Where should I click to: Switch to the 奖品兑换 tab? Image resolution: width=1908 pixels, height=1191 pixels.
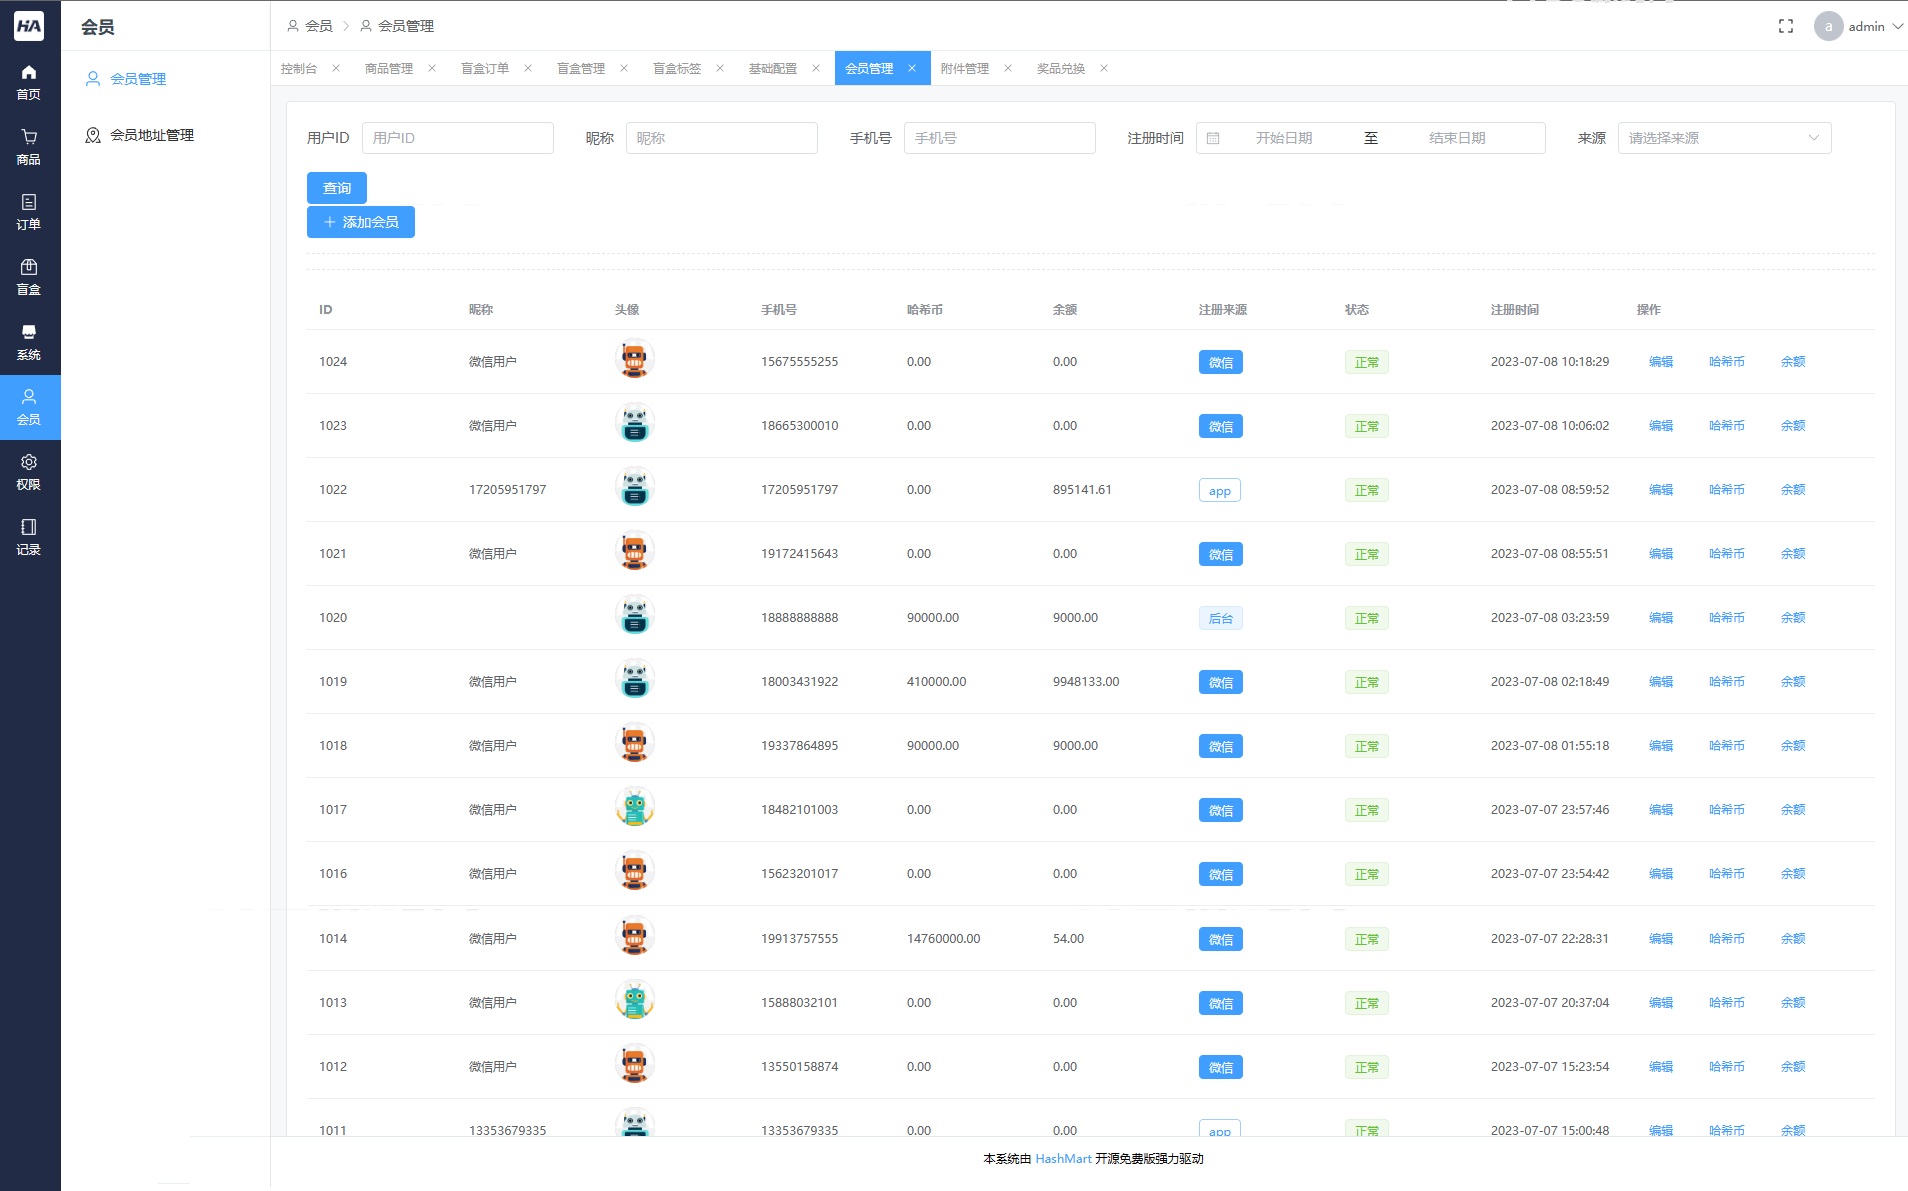click(1061, 68)
